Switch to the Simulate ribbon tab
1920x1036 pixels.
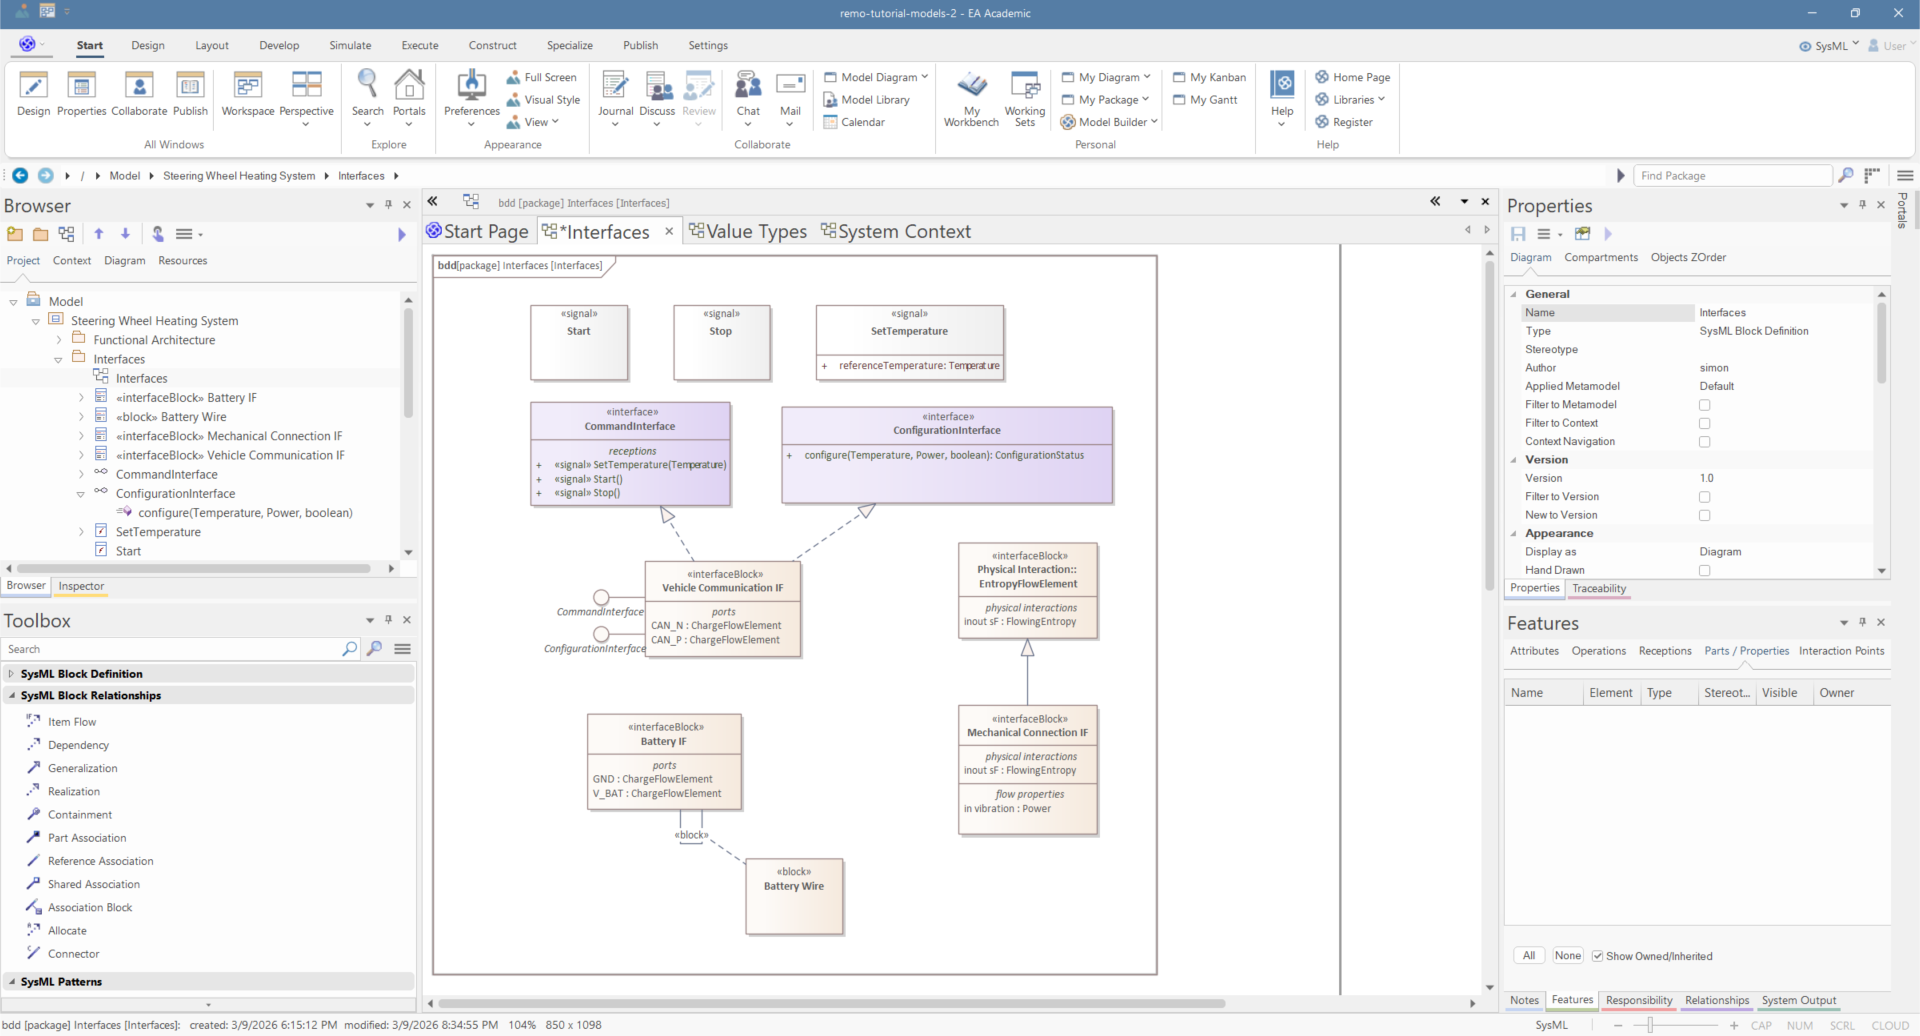pyautogui.click(x=350, y=45)
